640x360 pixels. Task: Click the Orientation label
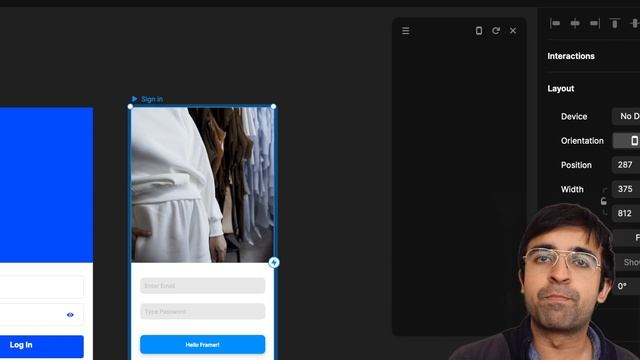582,141
